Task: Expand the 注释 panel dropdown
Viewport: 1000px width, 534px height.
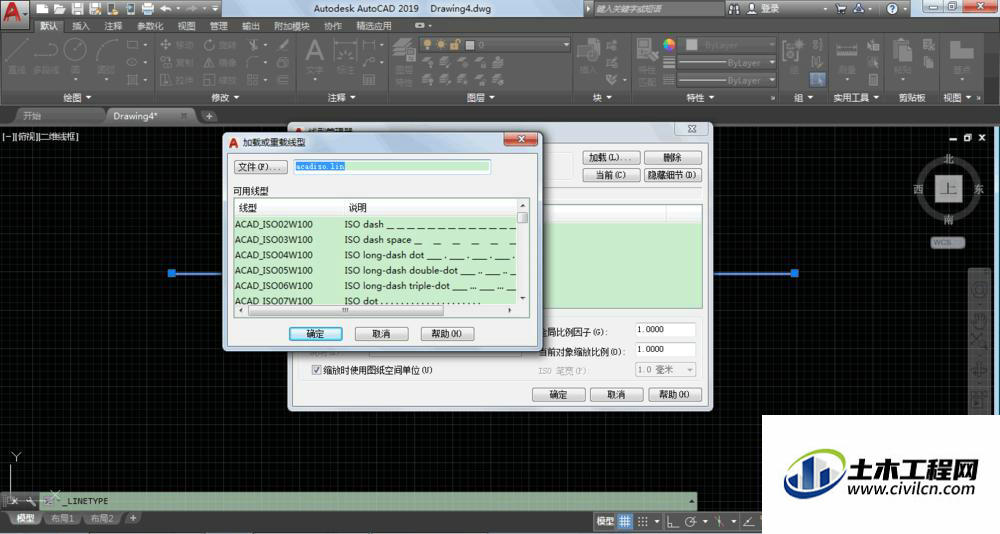Action: point(342,98)
